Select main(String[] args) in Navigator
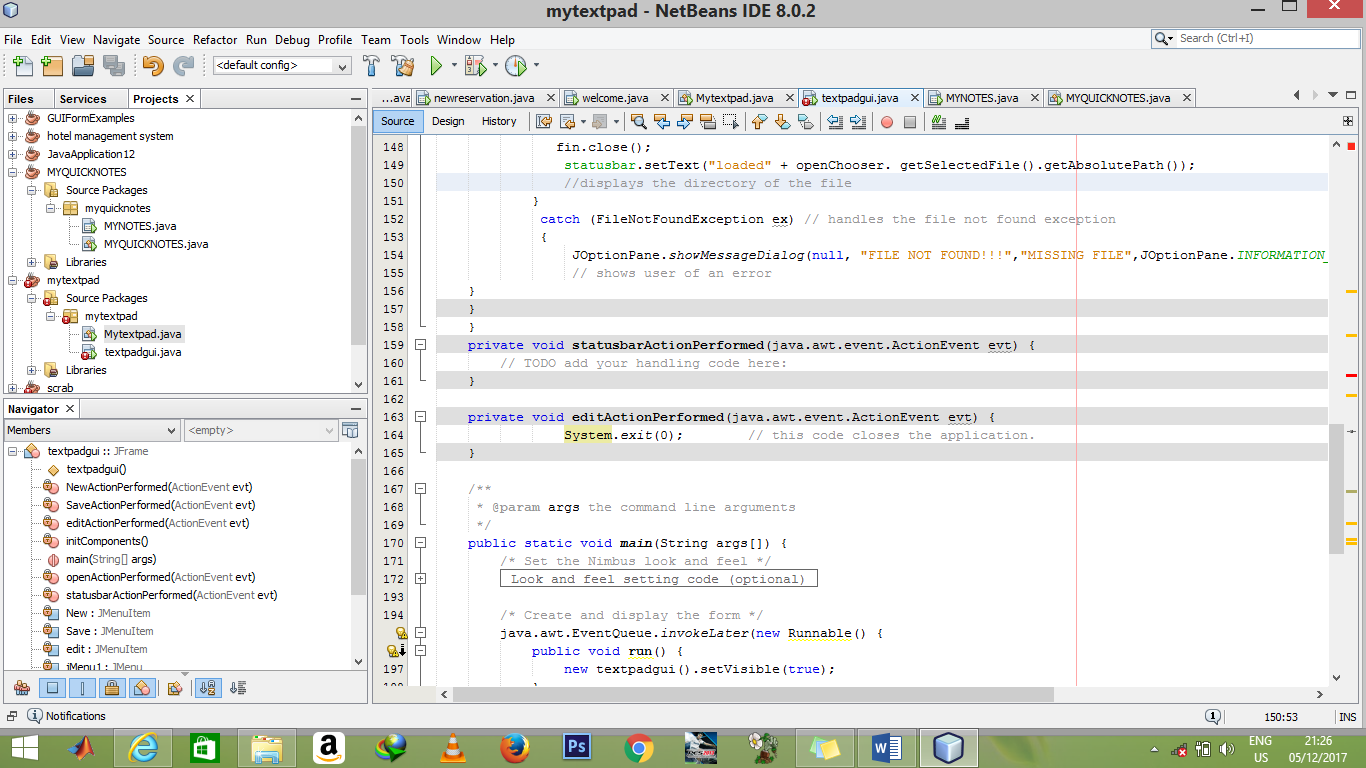 coord(111,559)
